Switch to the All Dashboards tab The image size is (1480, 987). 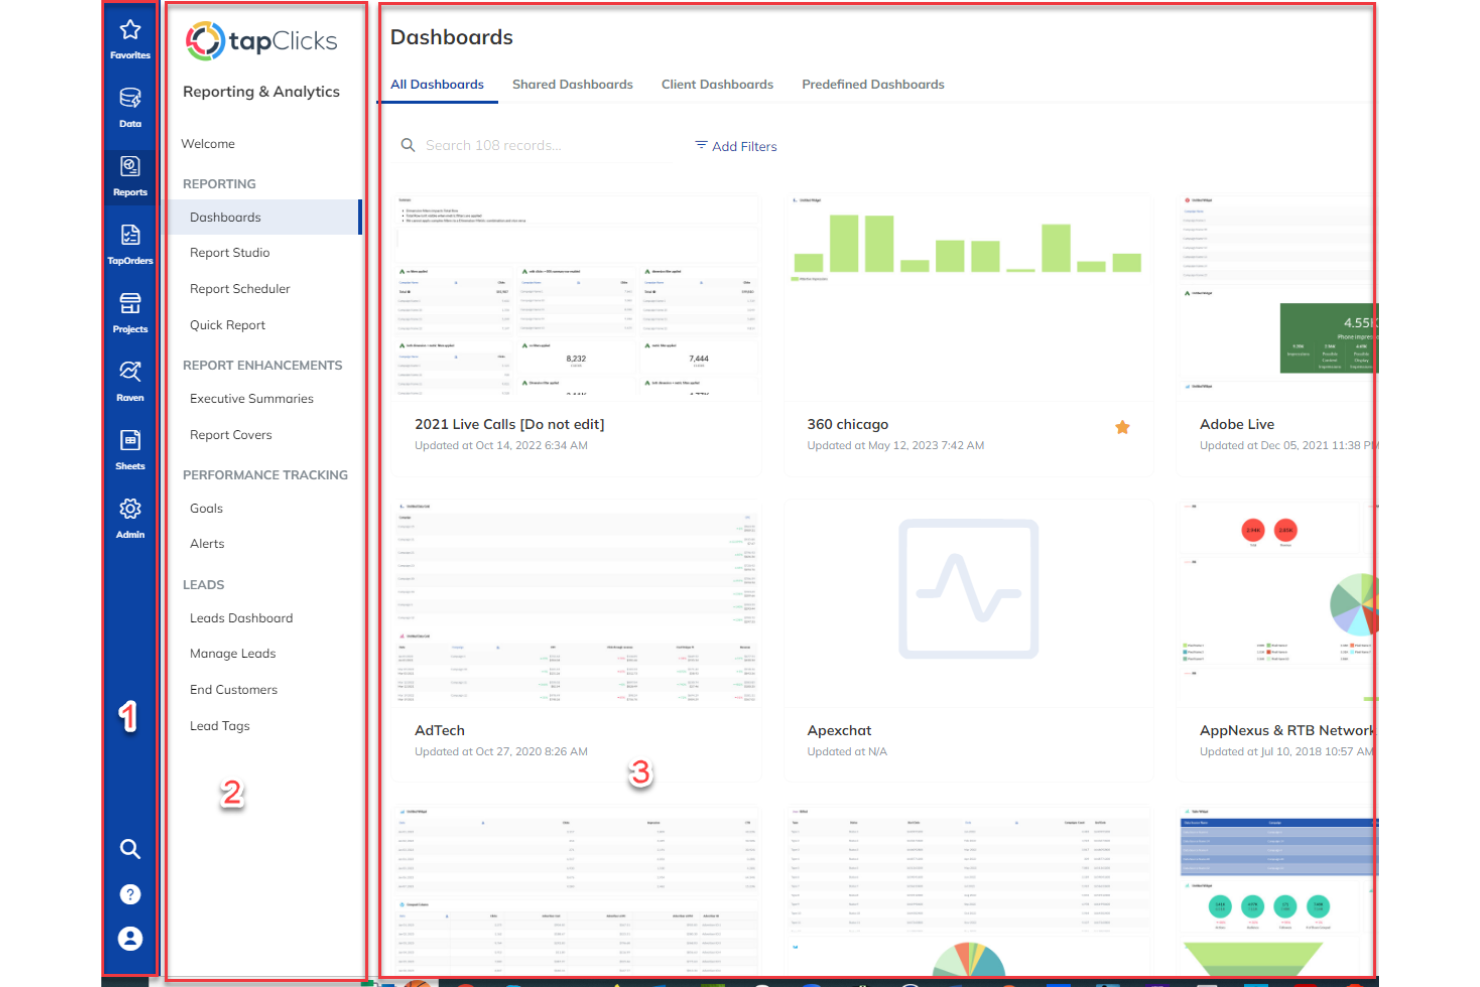click(x=437, y=85)
